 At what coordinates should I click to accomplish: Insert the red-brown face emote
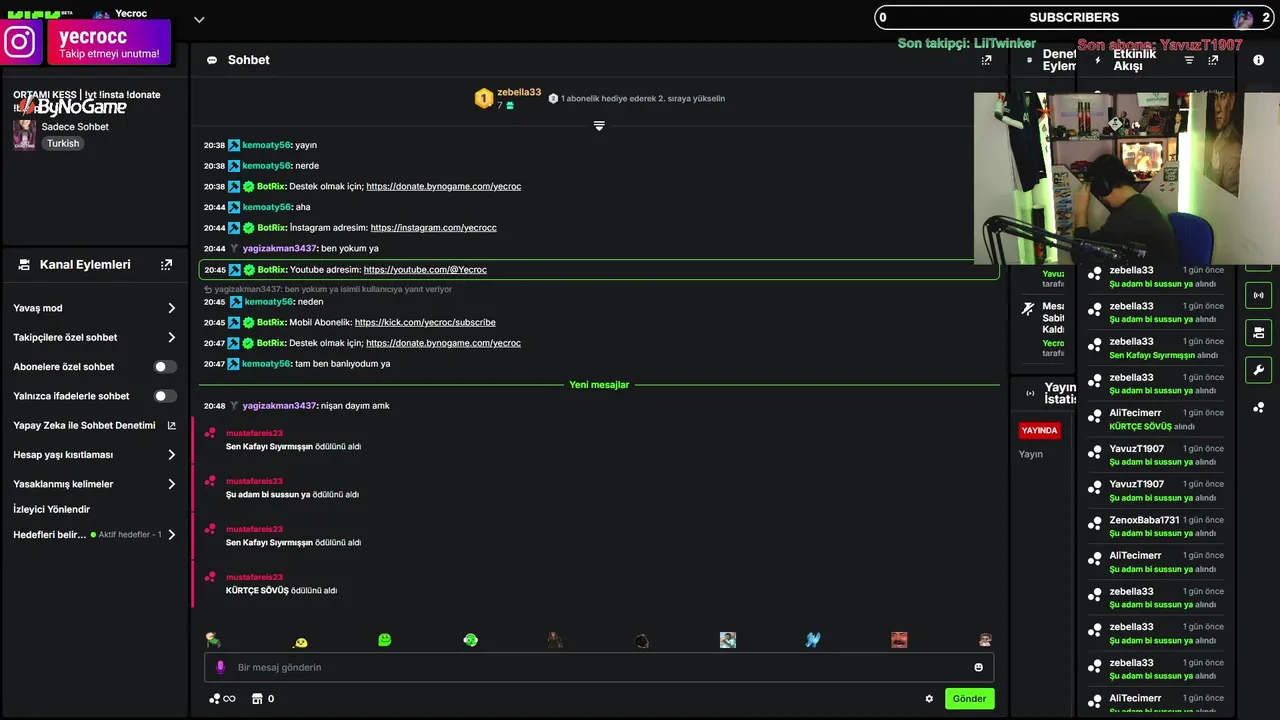(x=899, y=640)
